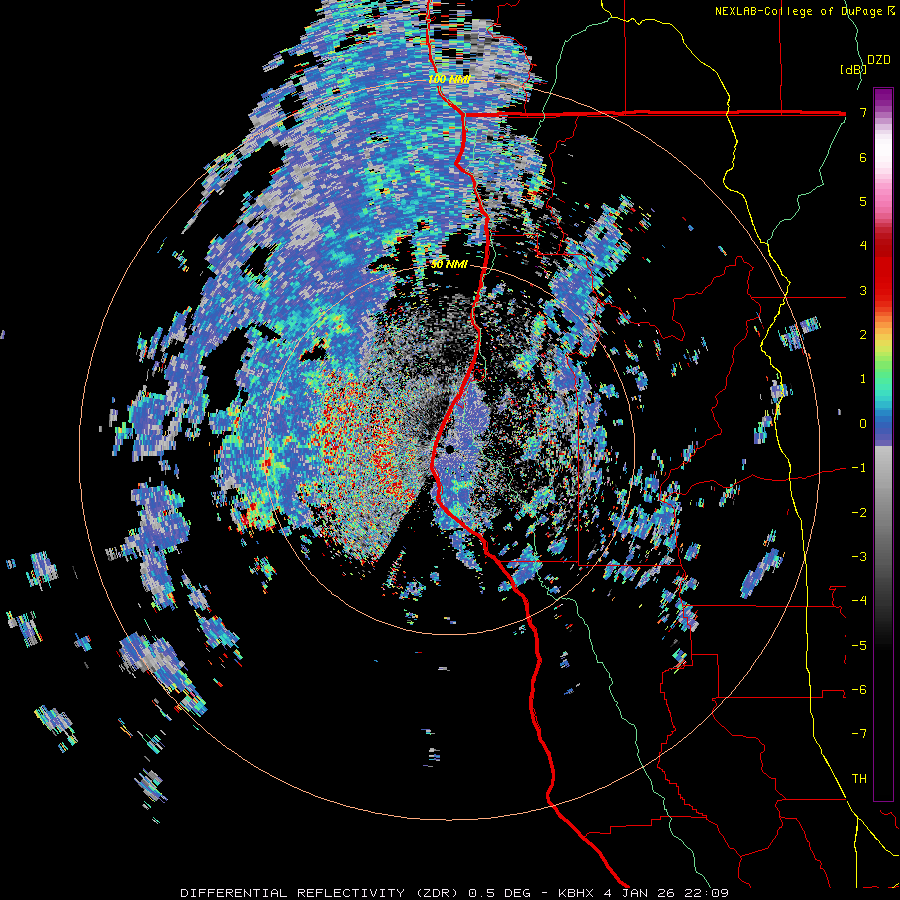Click the color scale label 5
Screen dimensions: 900x900
(x=863, y=201)
